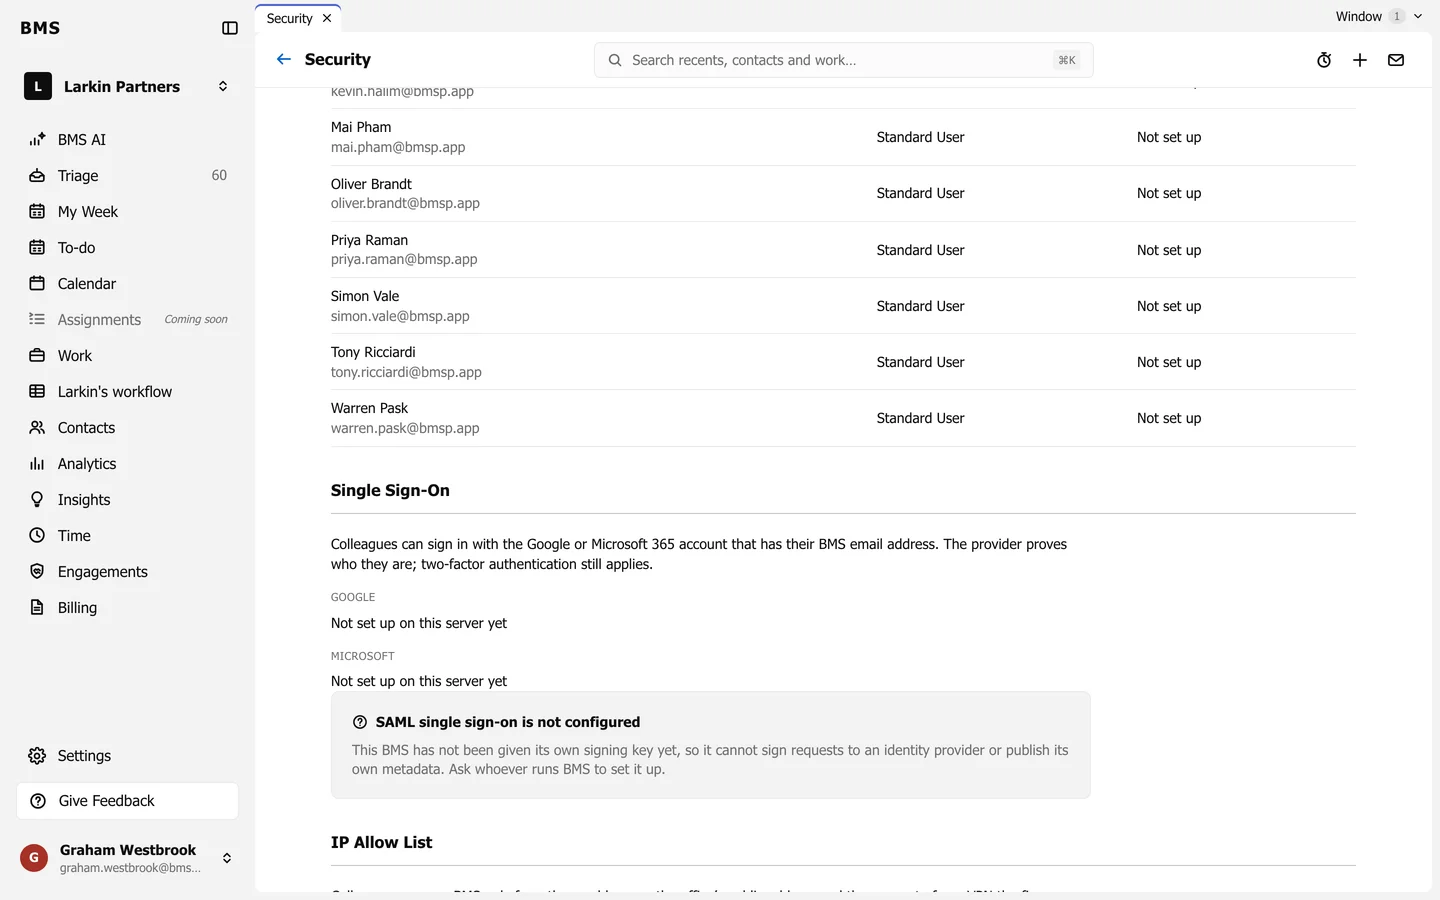
Task: Go back with the arrow beside Security
Action: (x=284, y=60)
